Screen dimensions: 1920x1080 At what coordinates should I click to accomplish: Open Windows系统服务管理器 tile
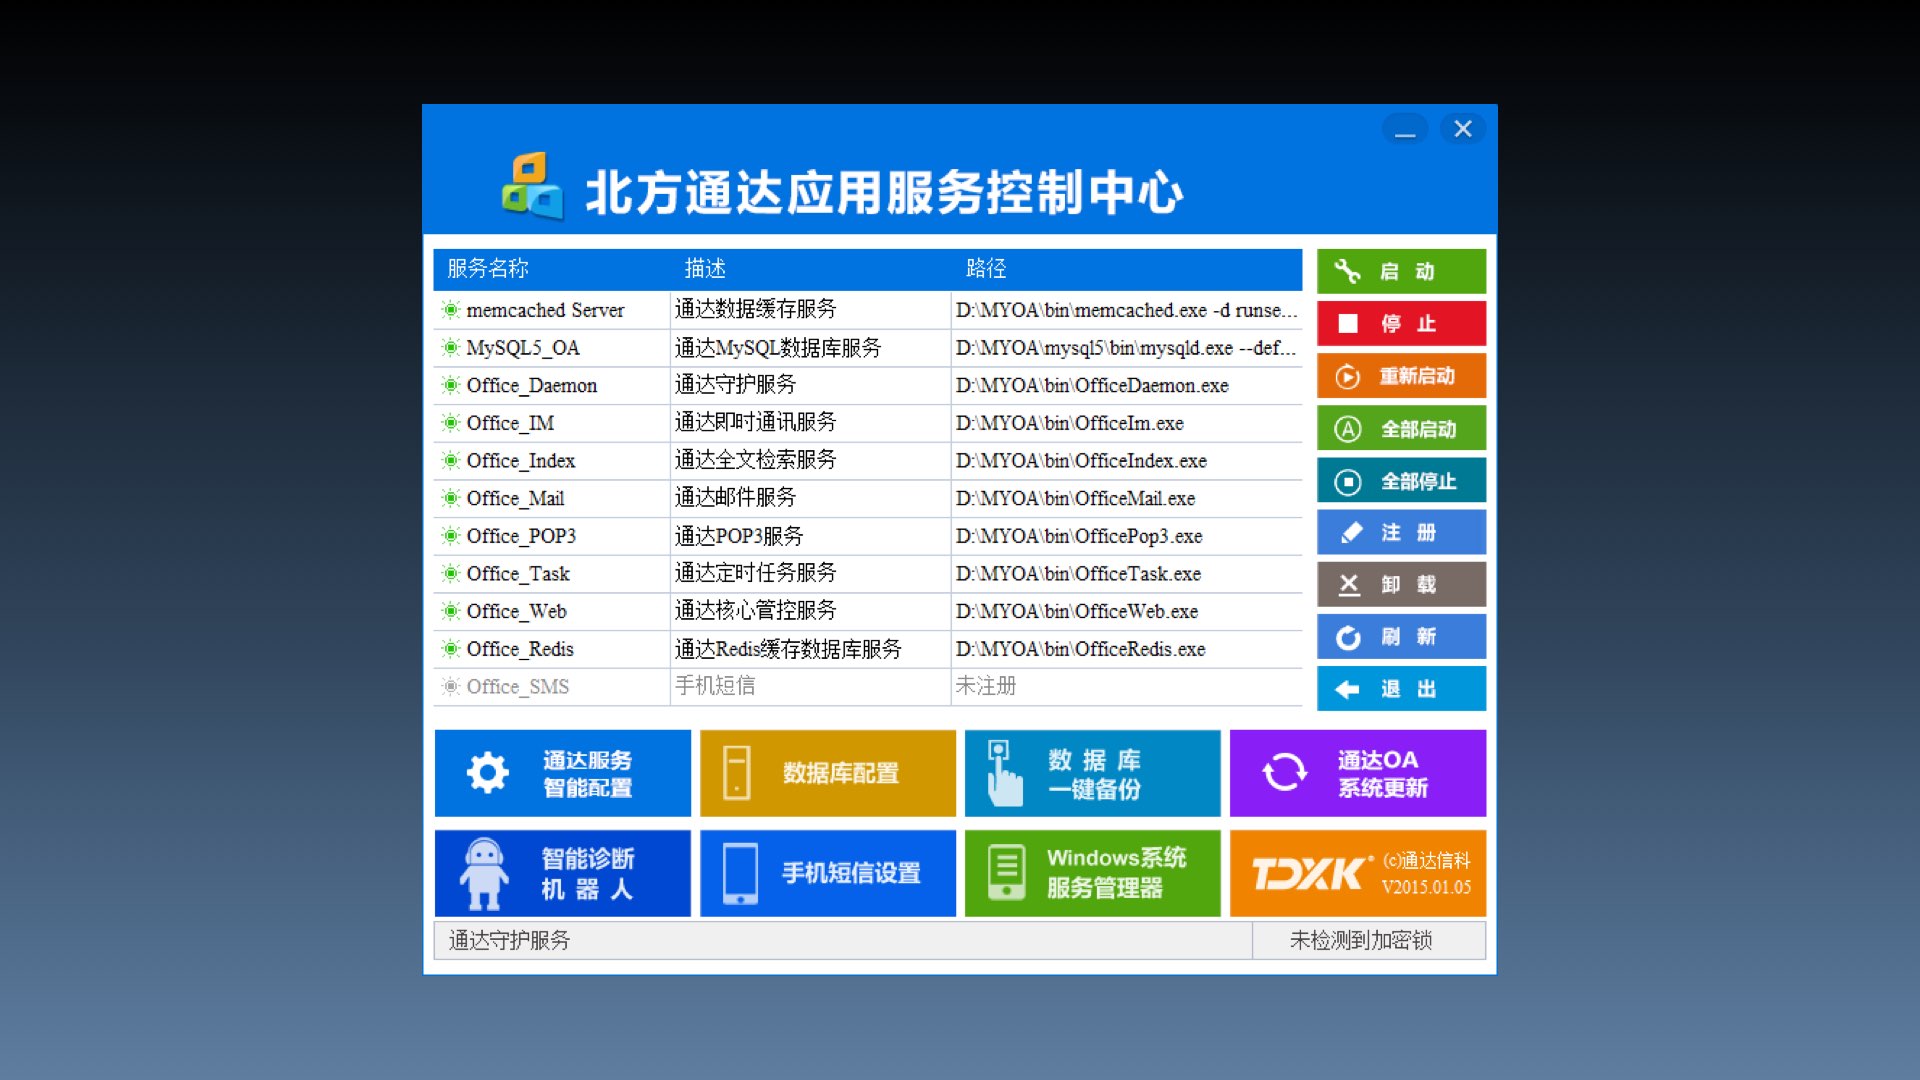(x=1093, y=873)
